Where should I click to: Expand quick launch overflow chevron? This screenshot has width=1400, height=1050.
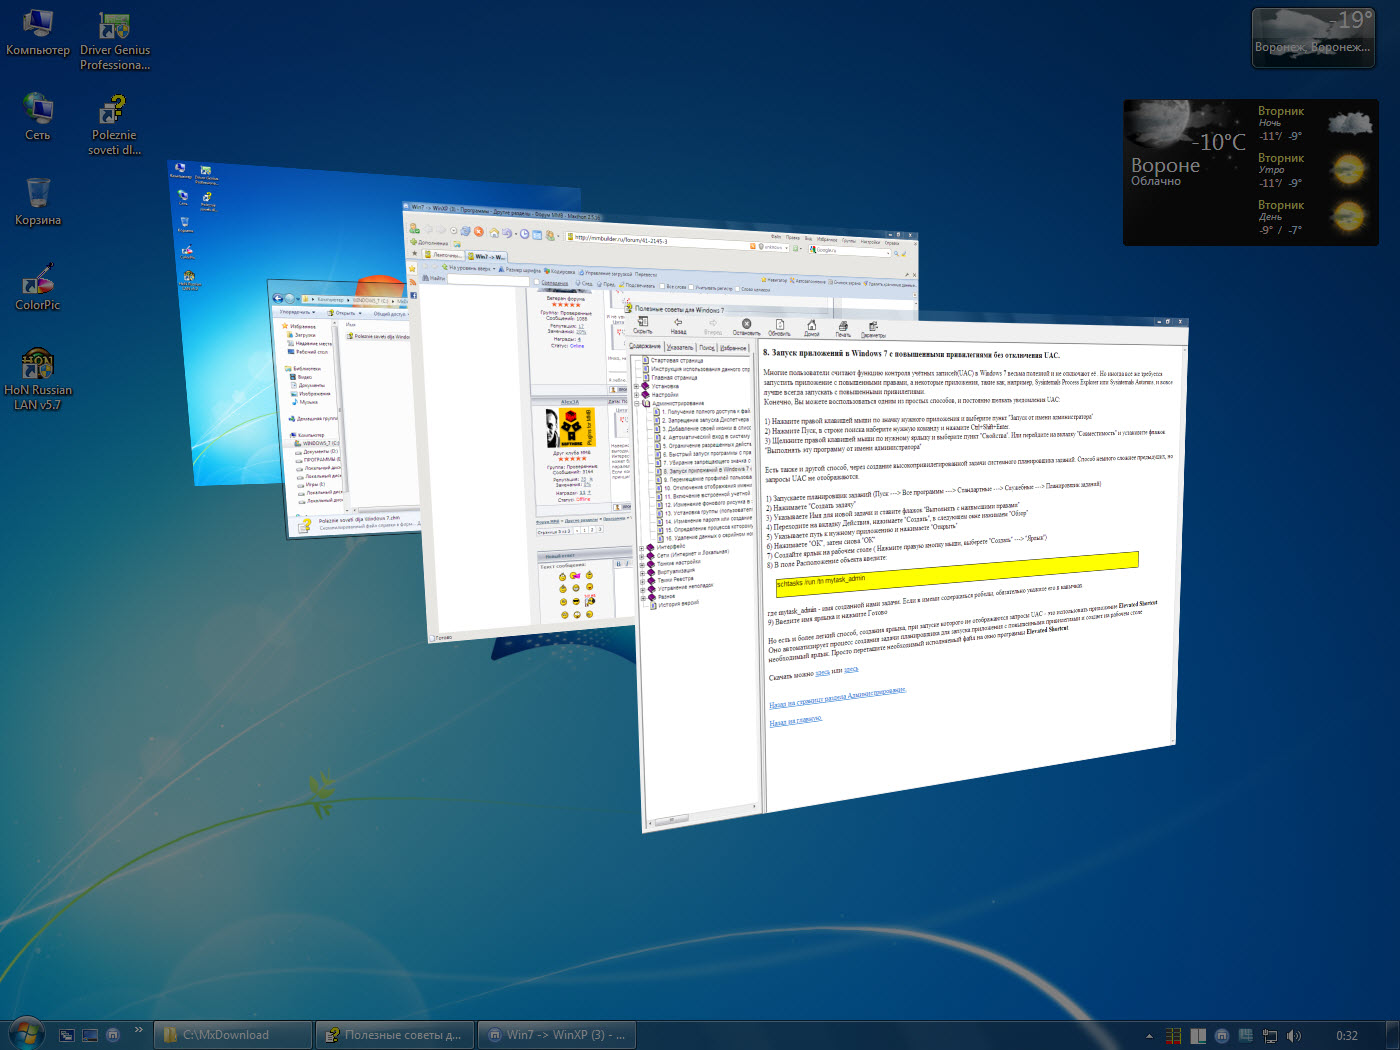[x=138, y=1030]
